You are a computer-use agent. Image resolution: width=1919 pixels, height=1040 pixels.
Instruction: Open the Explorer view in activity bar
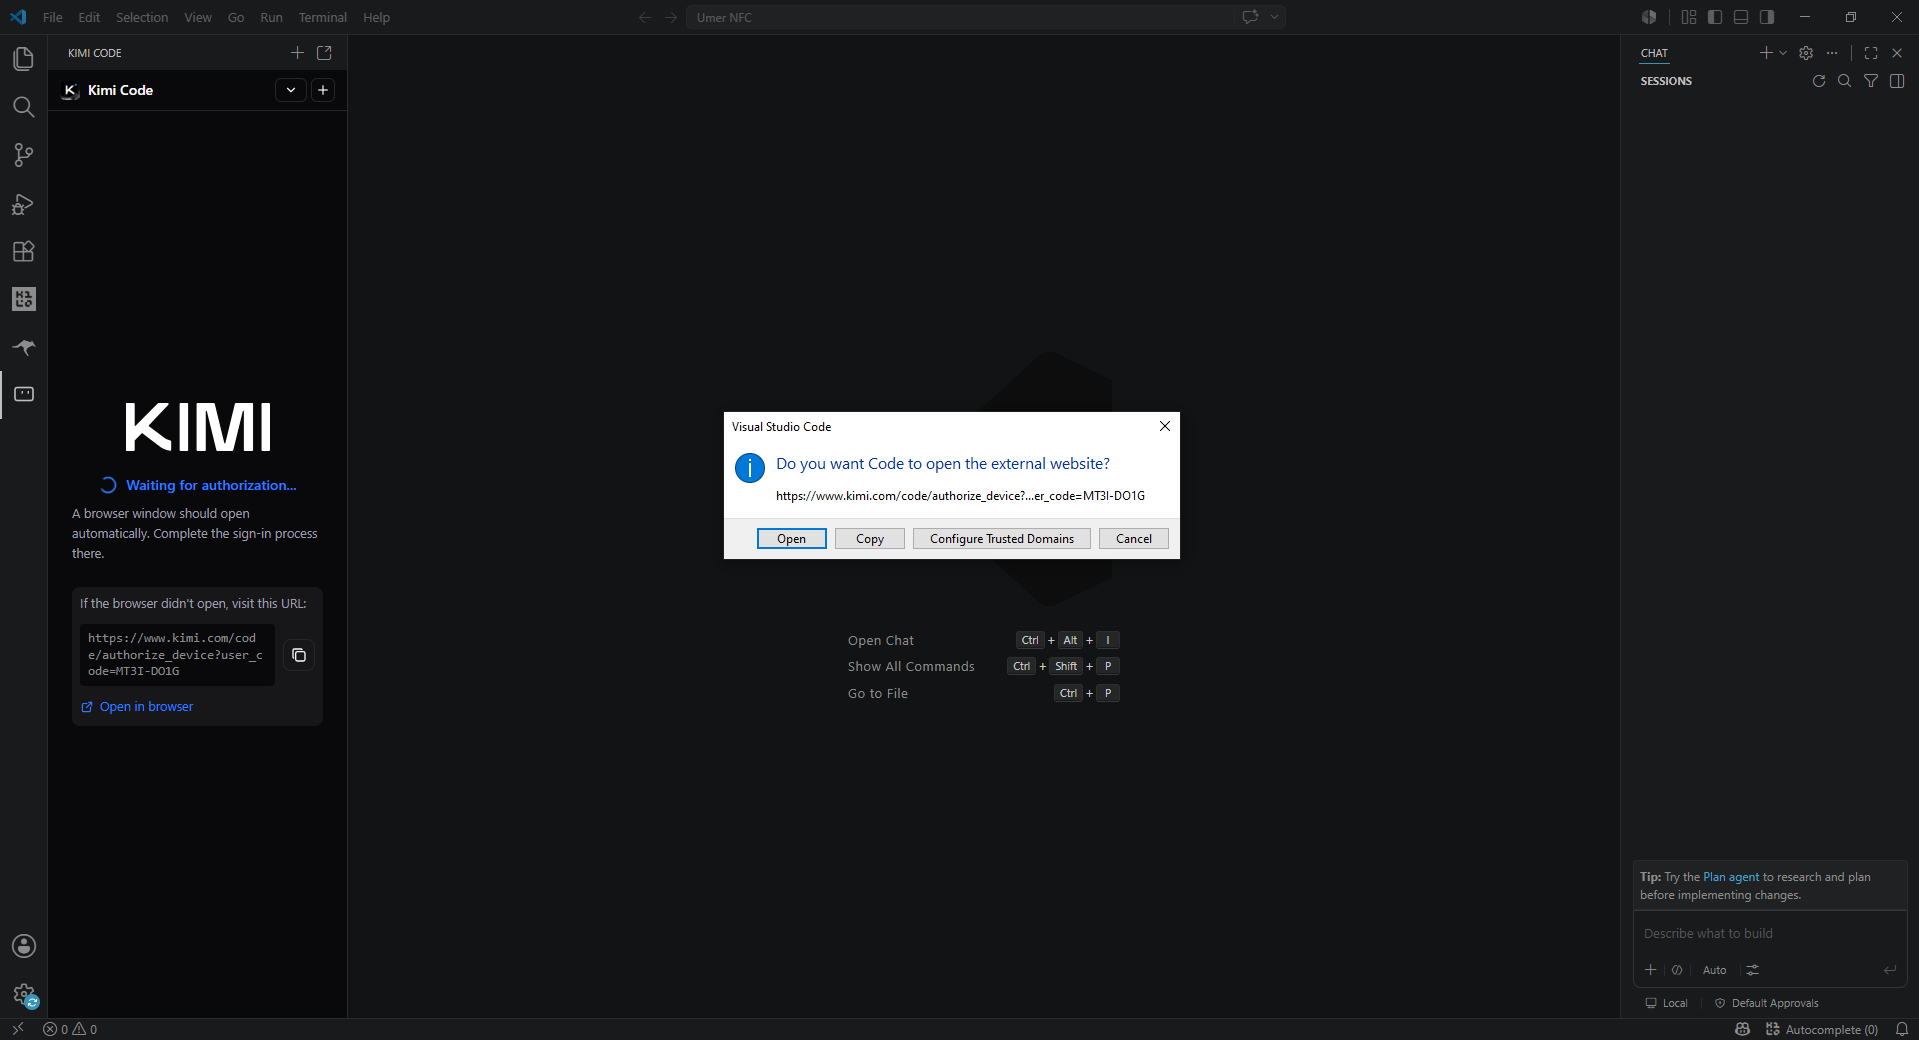(x=23, y=59)
